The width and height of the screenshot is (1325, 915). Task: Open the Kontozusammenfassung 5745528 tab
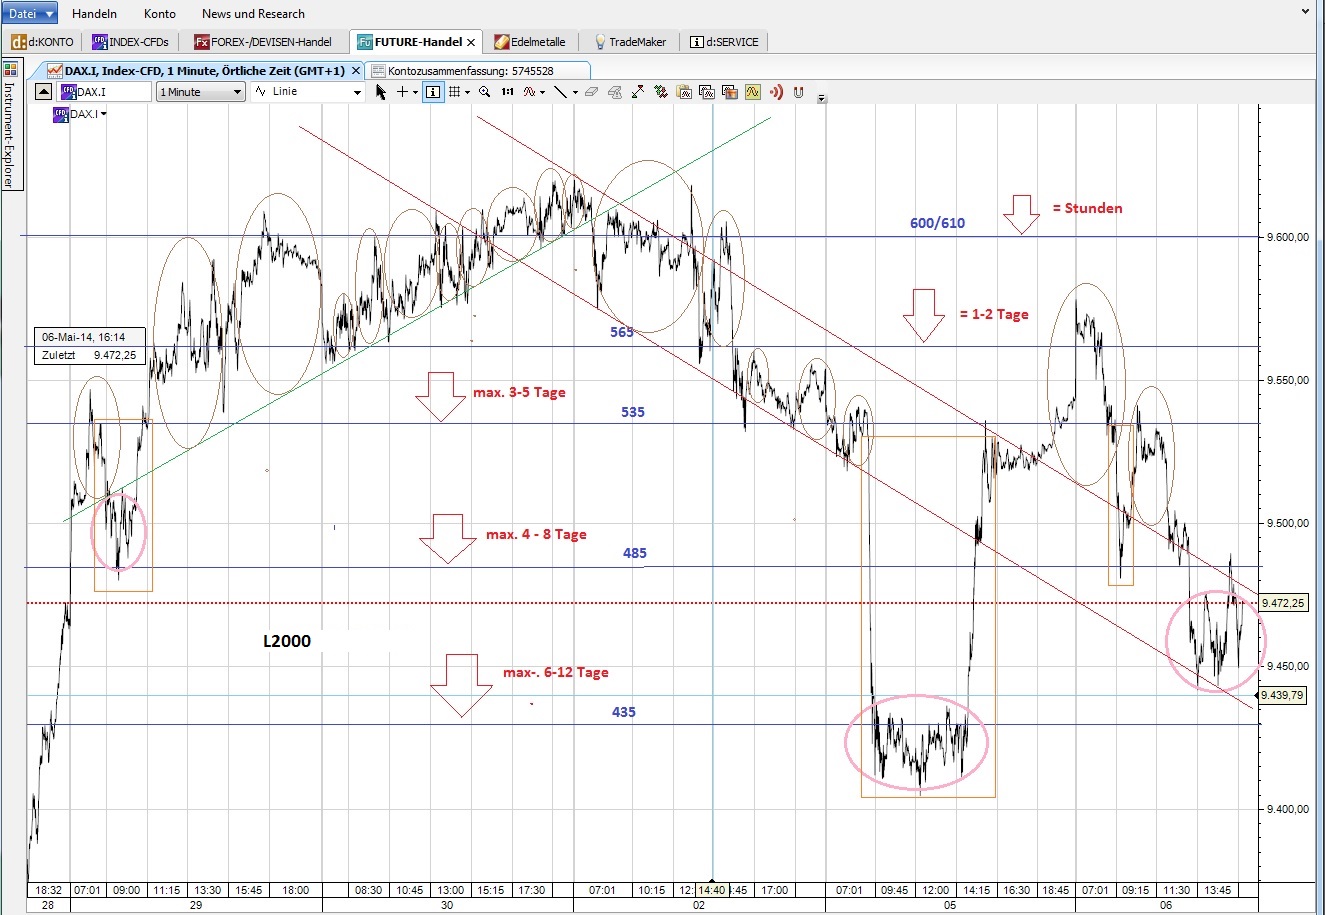[478, 70]
